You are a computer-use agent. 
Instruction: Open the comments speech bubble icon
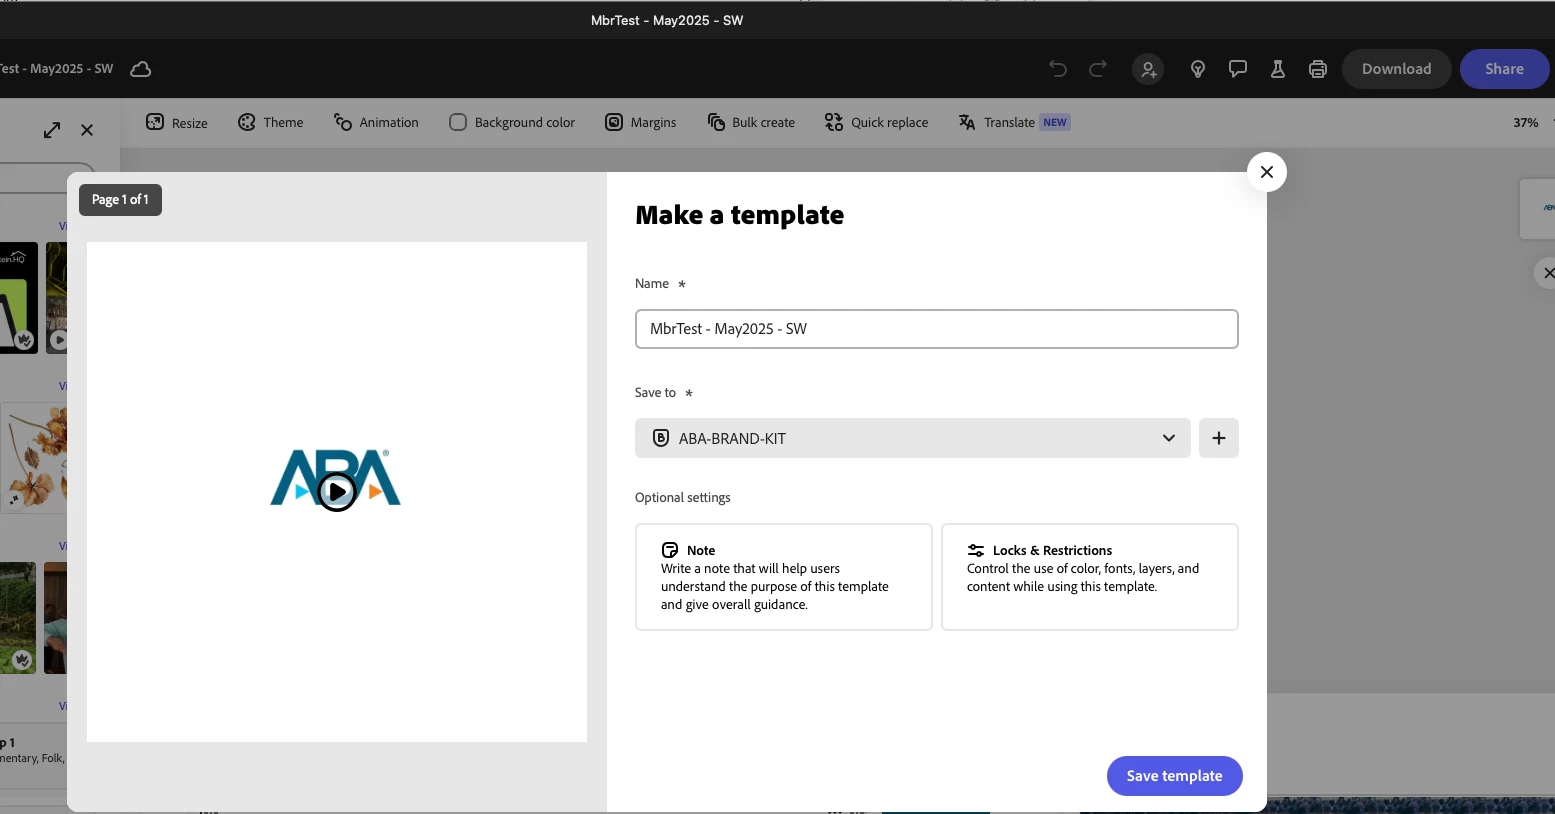[1238, 69]
